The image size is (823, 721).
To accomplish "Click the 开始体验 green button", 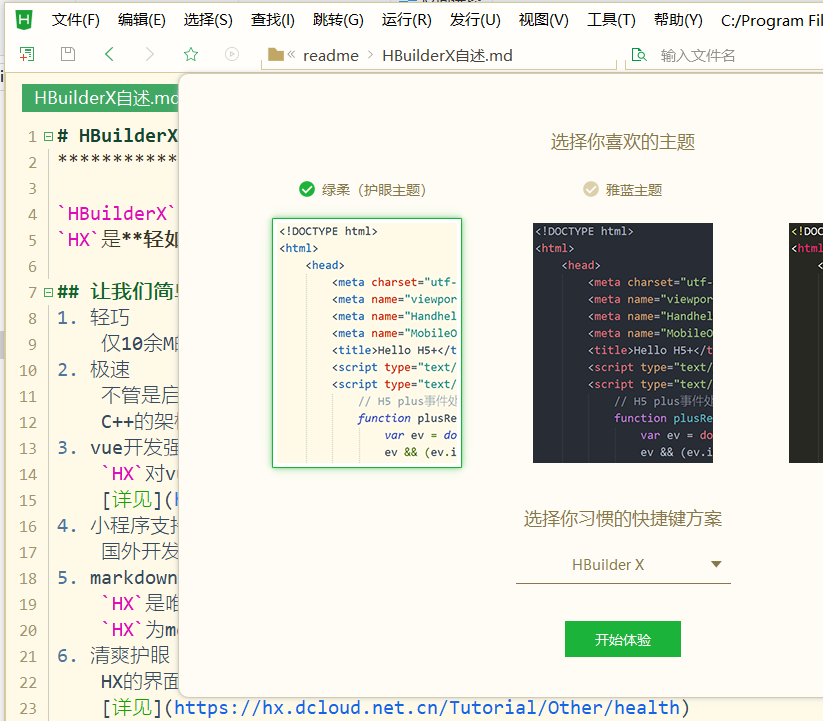I will (622, 639).
